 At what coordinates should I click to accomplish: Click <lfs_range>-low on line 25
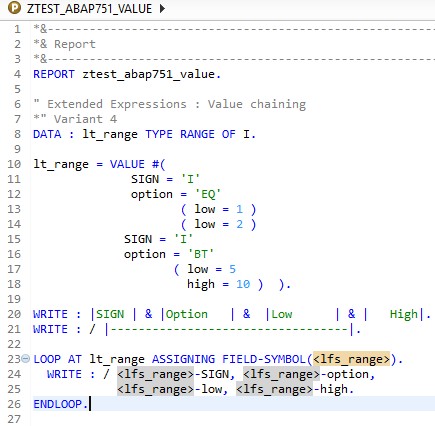pos(169,389)
